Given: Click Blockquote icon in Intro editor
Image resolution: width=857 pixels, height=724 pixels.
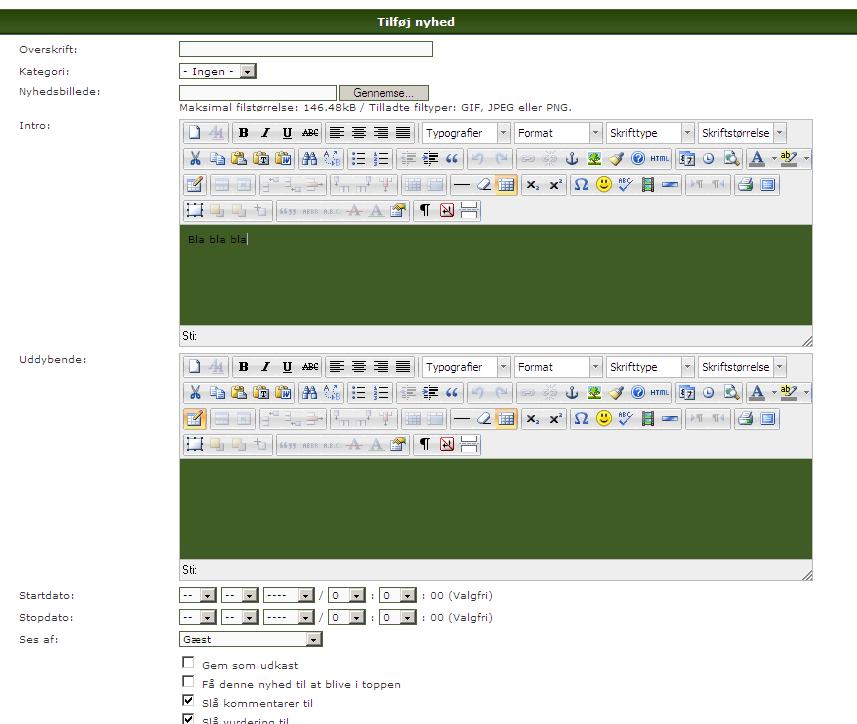Looking at the screenshot, I should coord(451,159).
